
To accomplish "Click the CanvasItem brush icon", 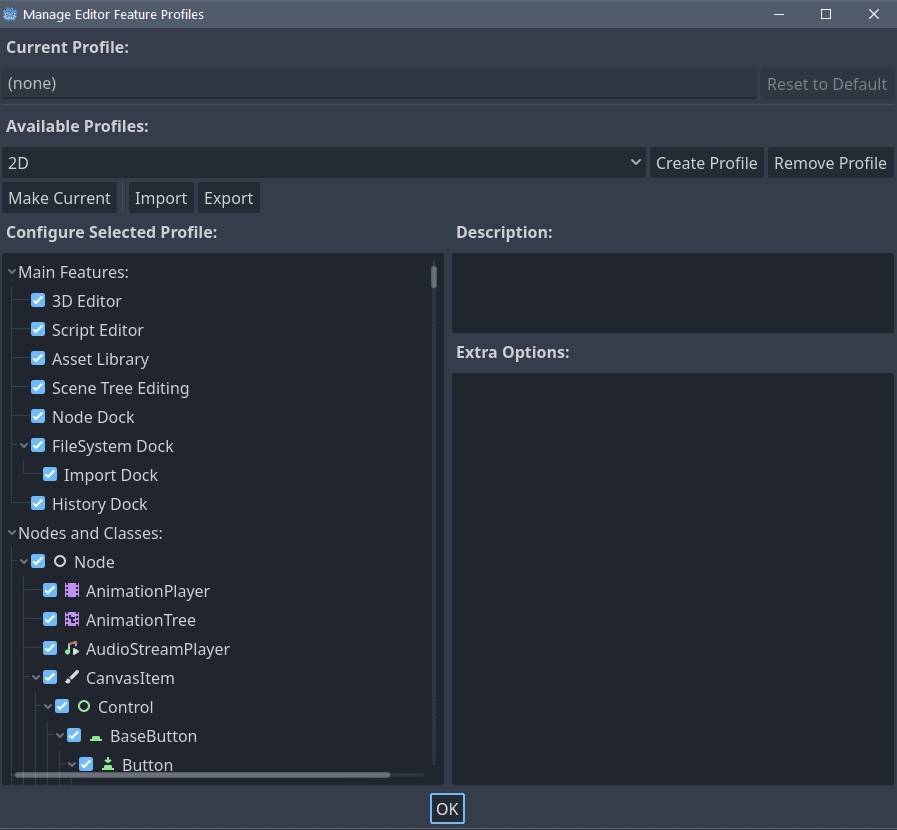I will point(72,678).
